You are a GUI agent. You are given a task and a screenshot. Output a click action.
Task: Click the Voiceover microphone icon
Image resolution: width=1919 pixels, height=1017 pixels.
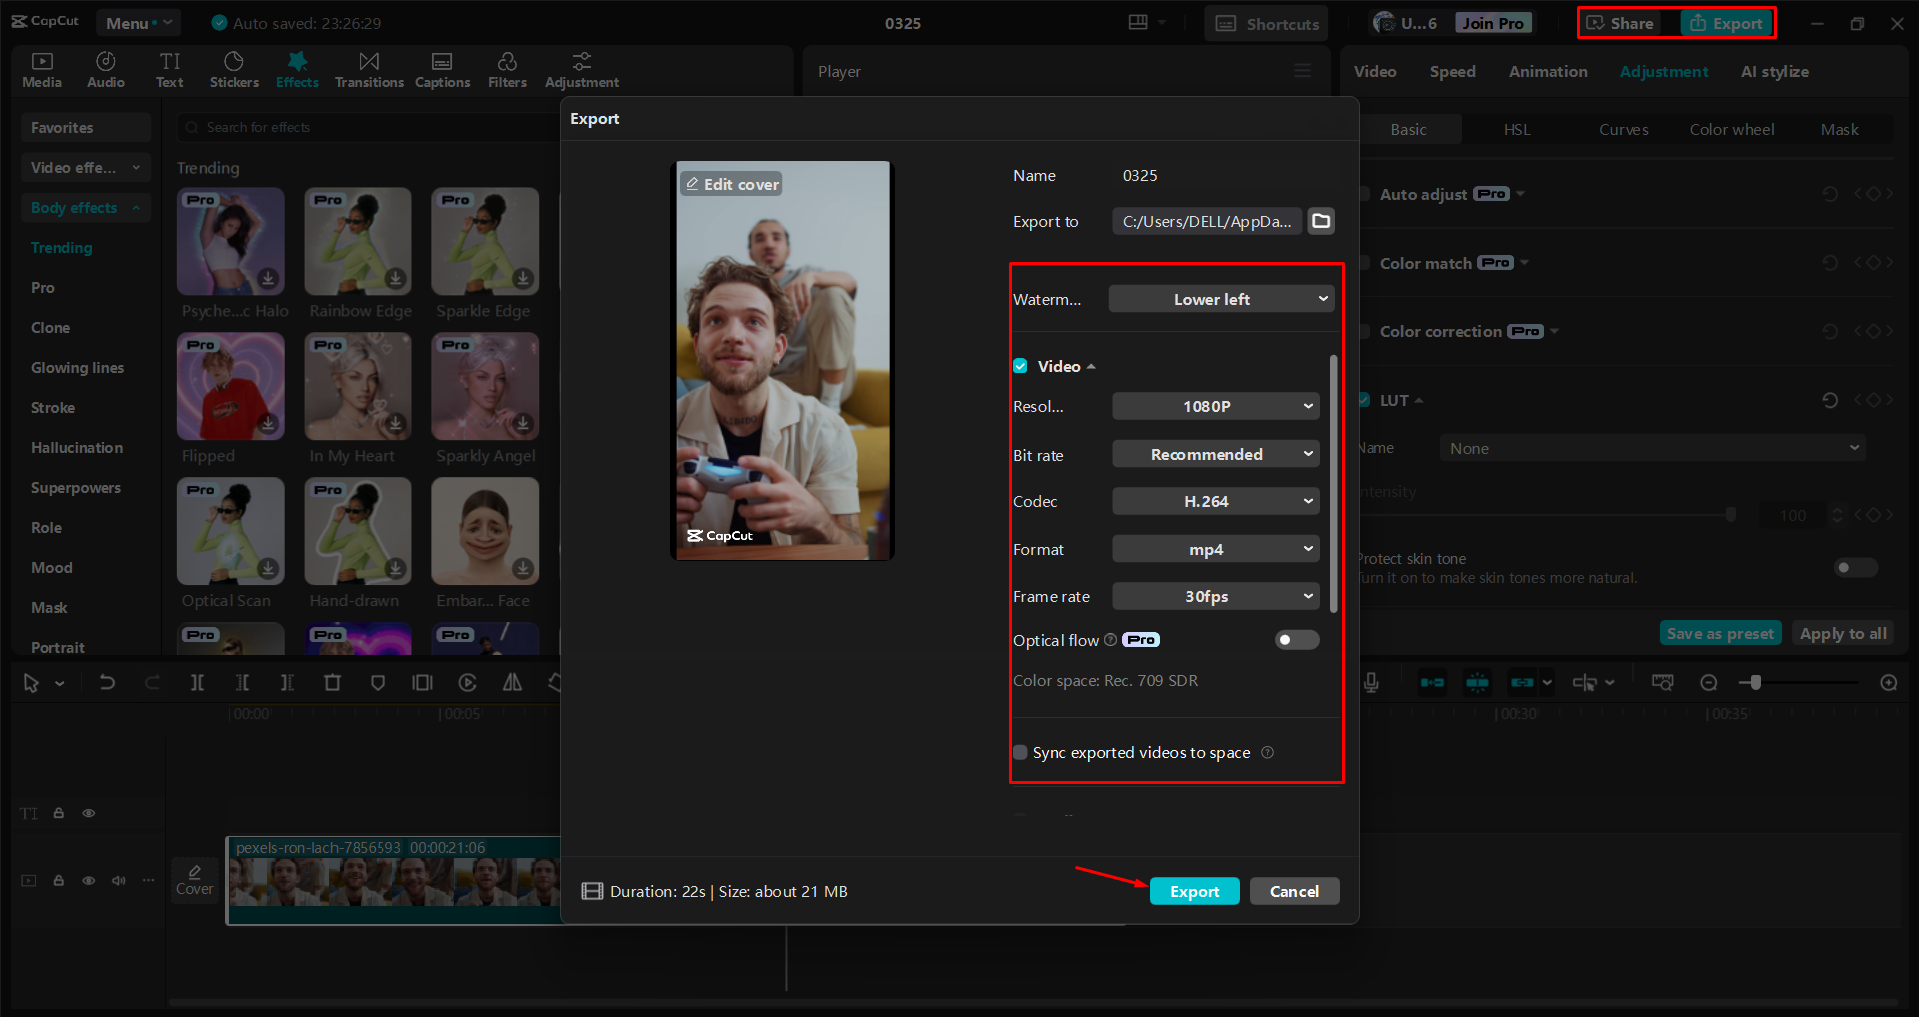coord(1370,682)
